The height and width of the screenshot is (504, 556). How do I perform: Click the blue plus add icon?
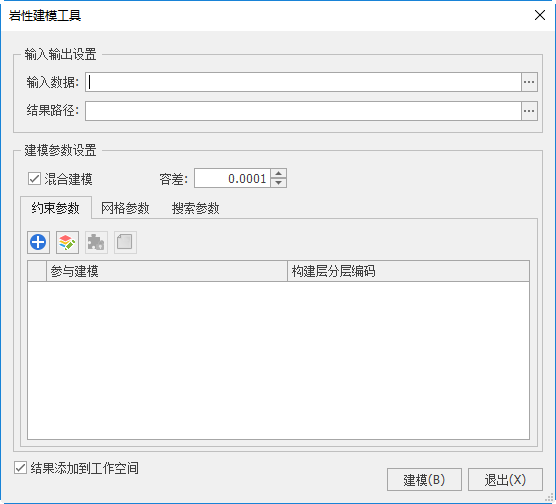coord(38,243)
